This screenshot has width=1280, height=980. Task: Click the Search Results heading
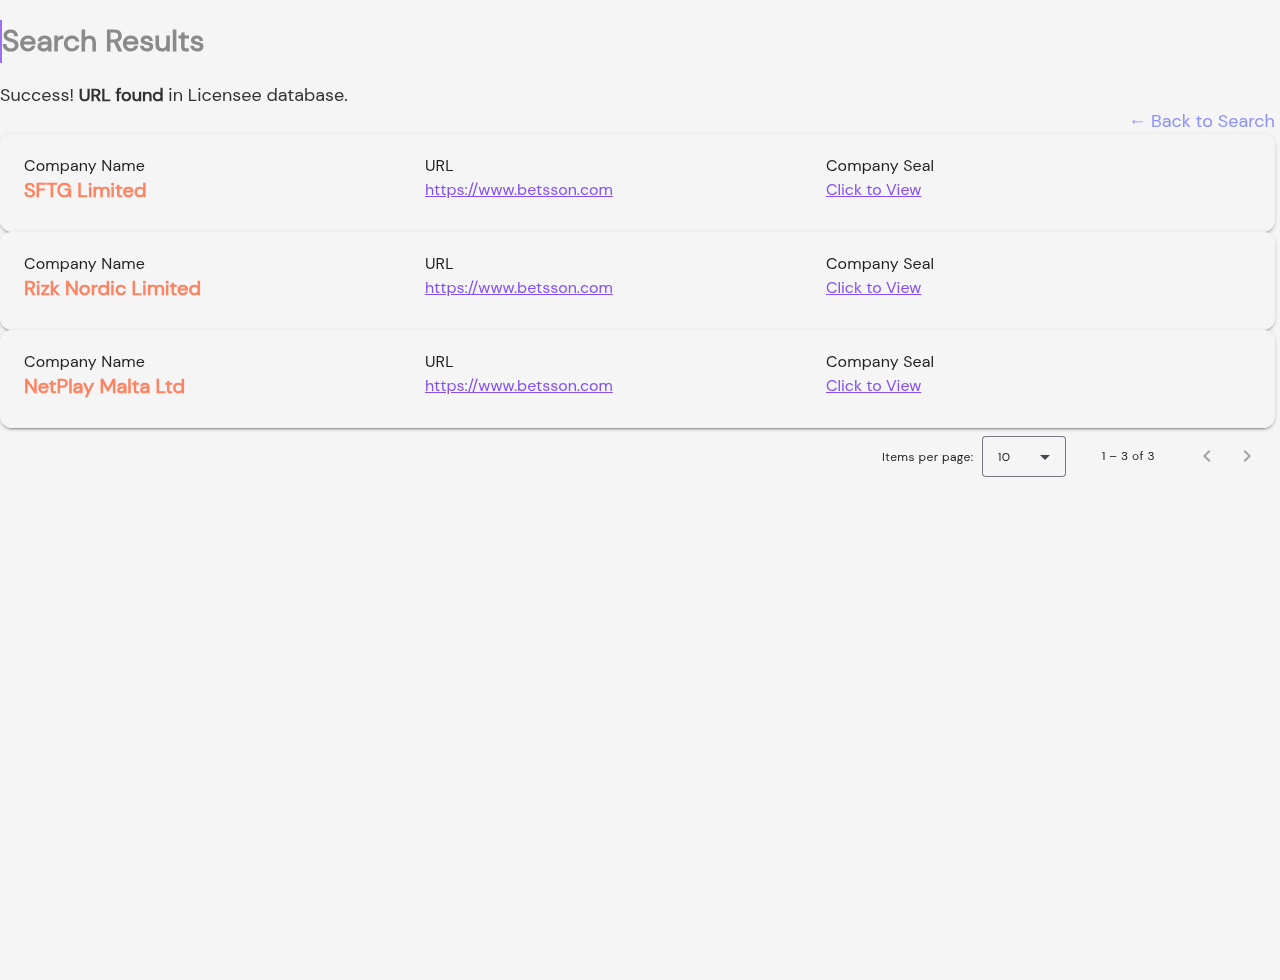[x=103, y=41]
